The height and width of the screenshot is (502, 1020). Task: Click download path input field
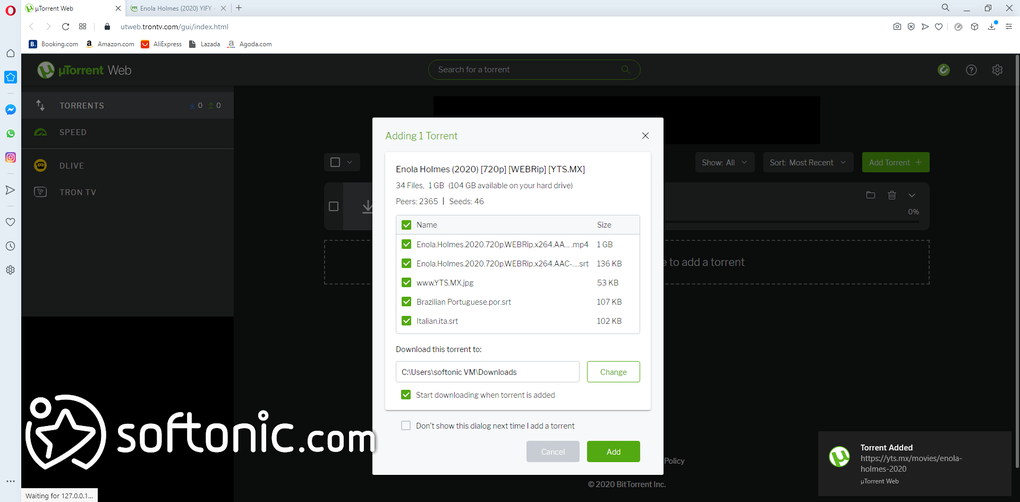pos(487,372)
